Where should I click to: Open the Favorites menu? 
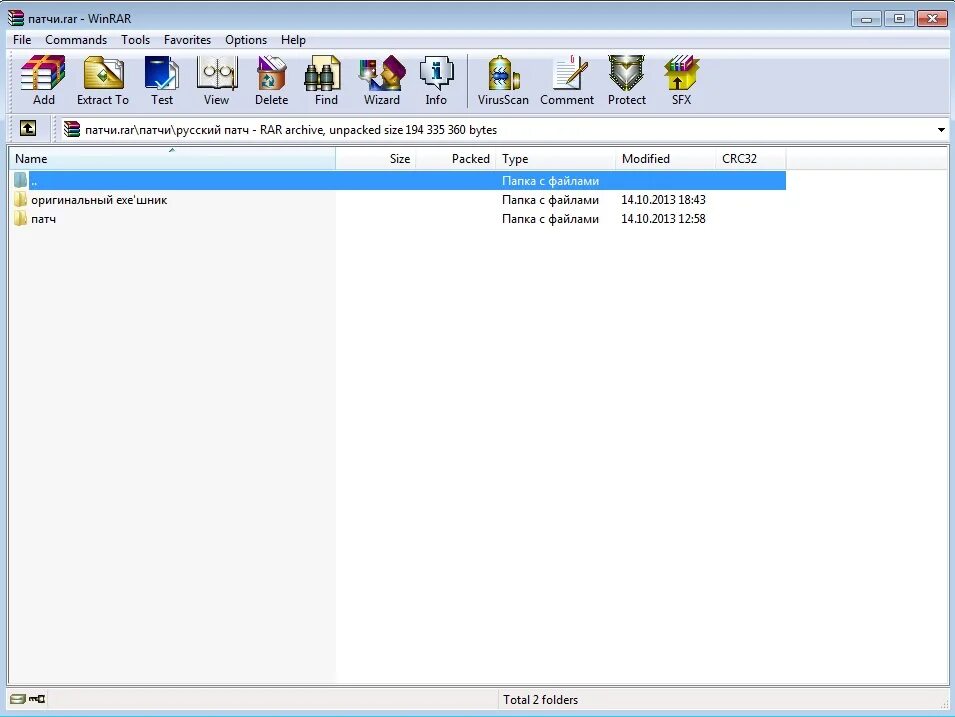187,40
